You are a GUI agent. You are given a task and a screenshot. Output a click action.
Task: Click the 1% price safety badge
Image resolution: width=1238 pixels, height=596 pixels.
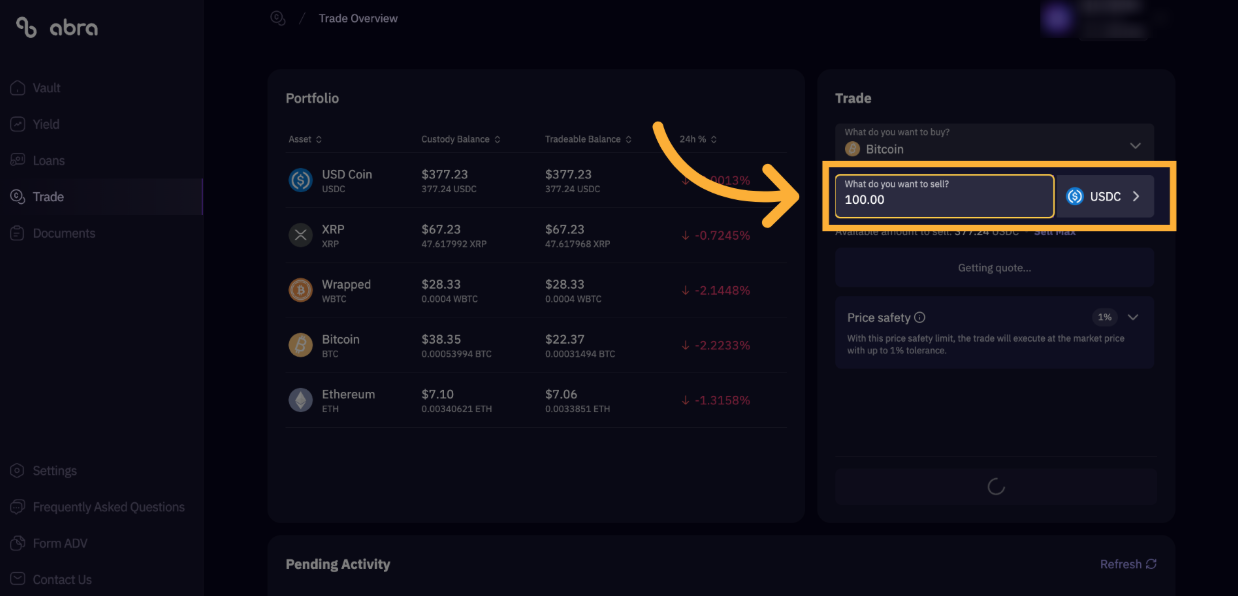[1104, 317]
